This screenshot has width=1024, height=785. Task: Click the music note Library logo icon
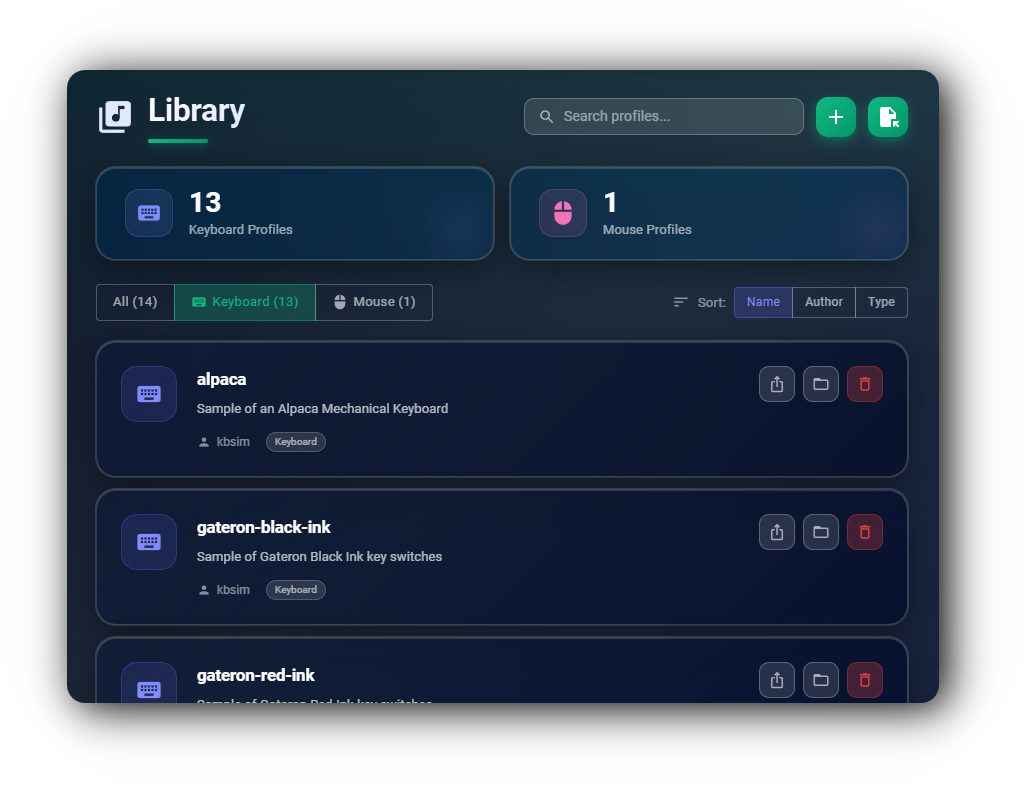[x=113, y=115]
